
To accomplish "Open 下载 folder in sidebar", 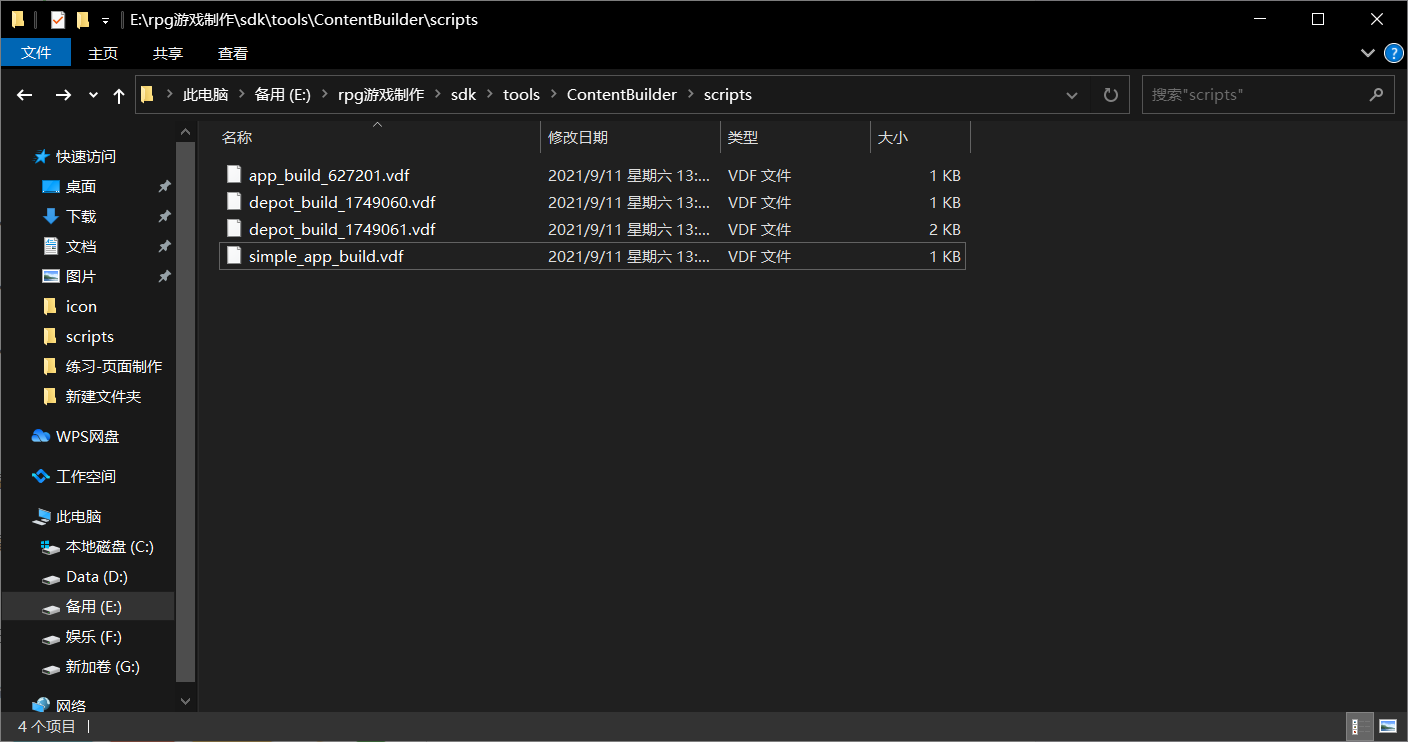I will [81, 217].
